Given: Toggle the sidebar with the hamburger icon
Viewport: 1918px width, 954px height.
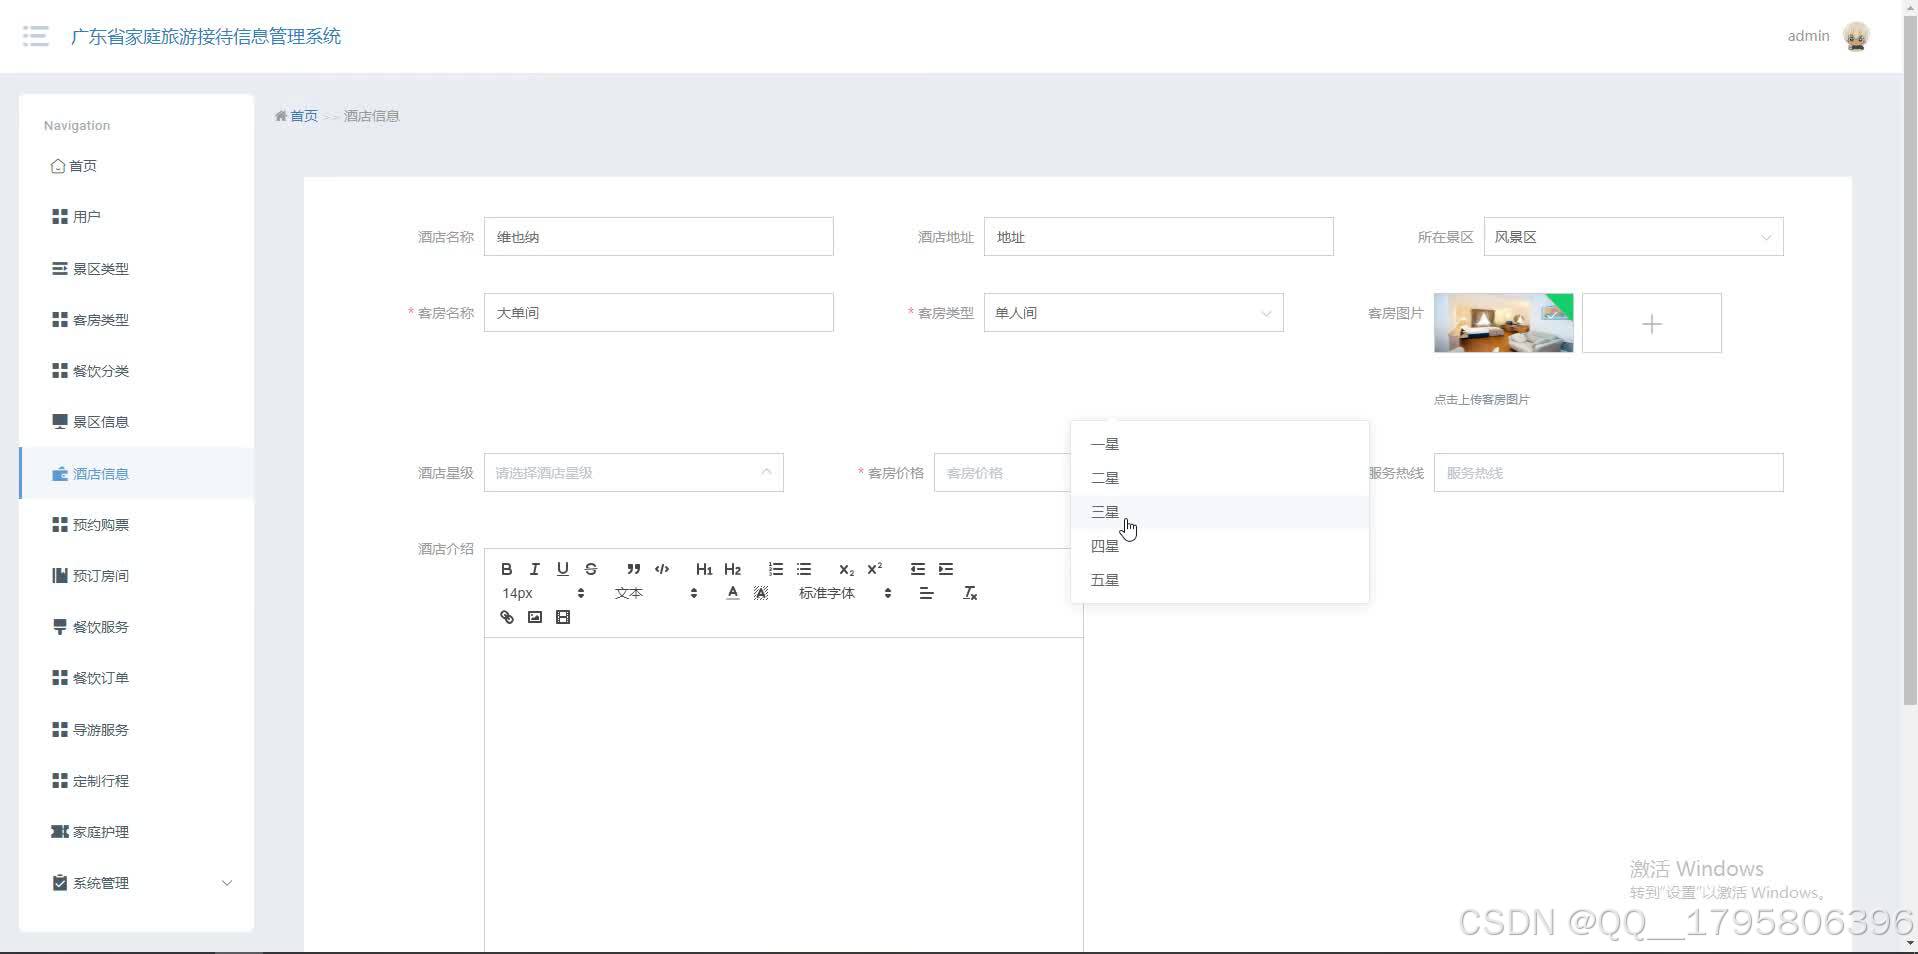Looking at the screenshot, I should [36, 36].
